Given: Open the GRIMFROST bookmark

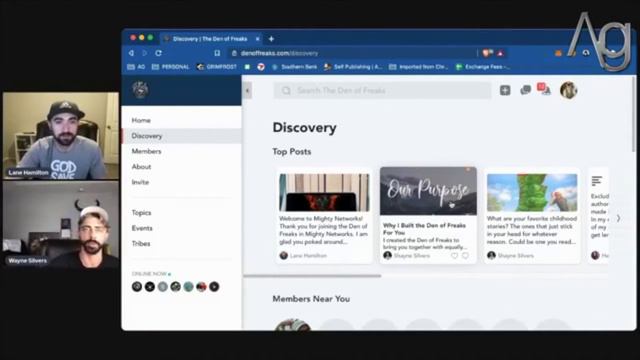Looking at the screenshot, I should pos(217,67).
